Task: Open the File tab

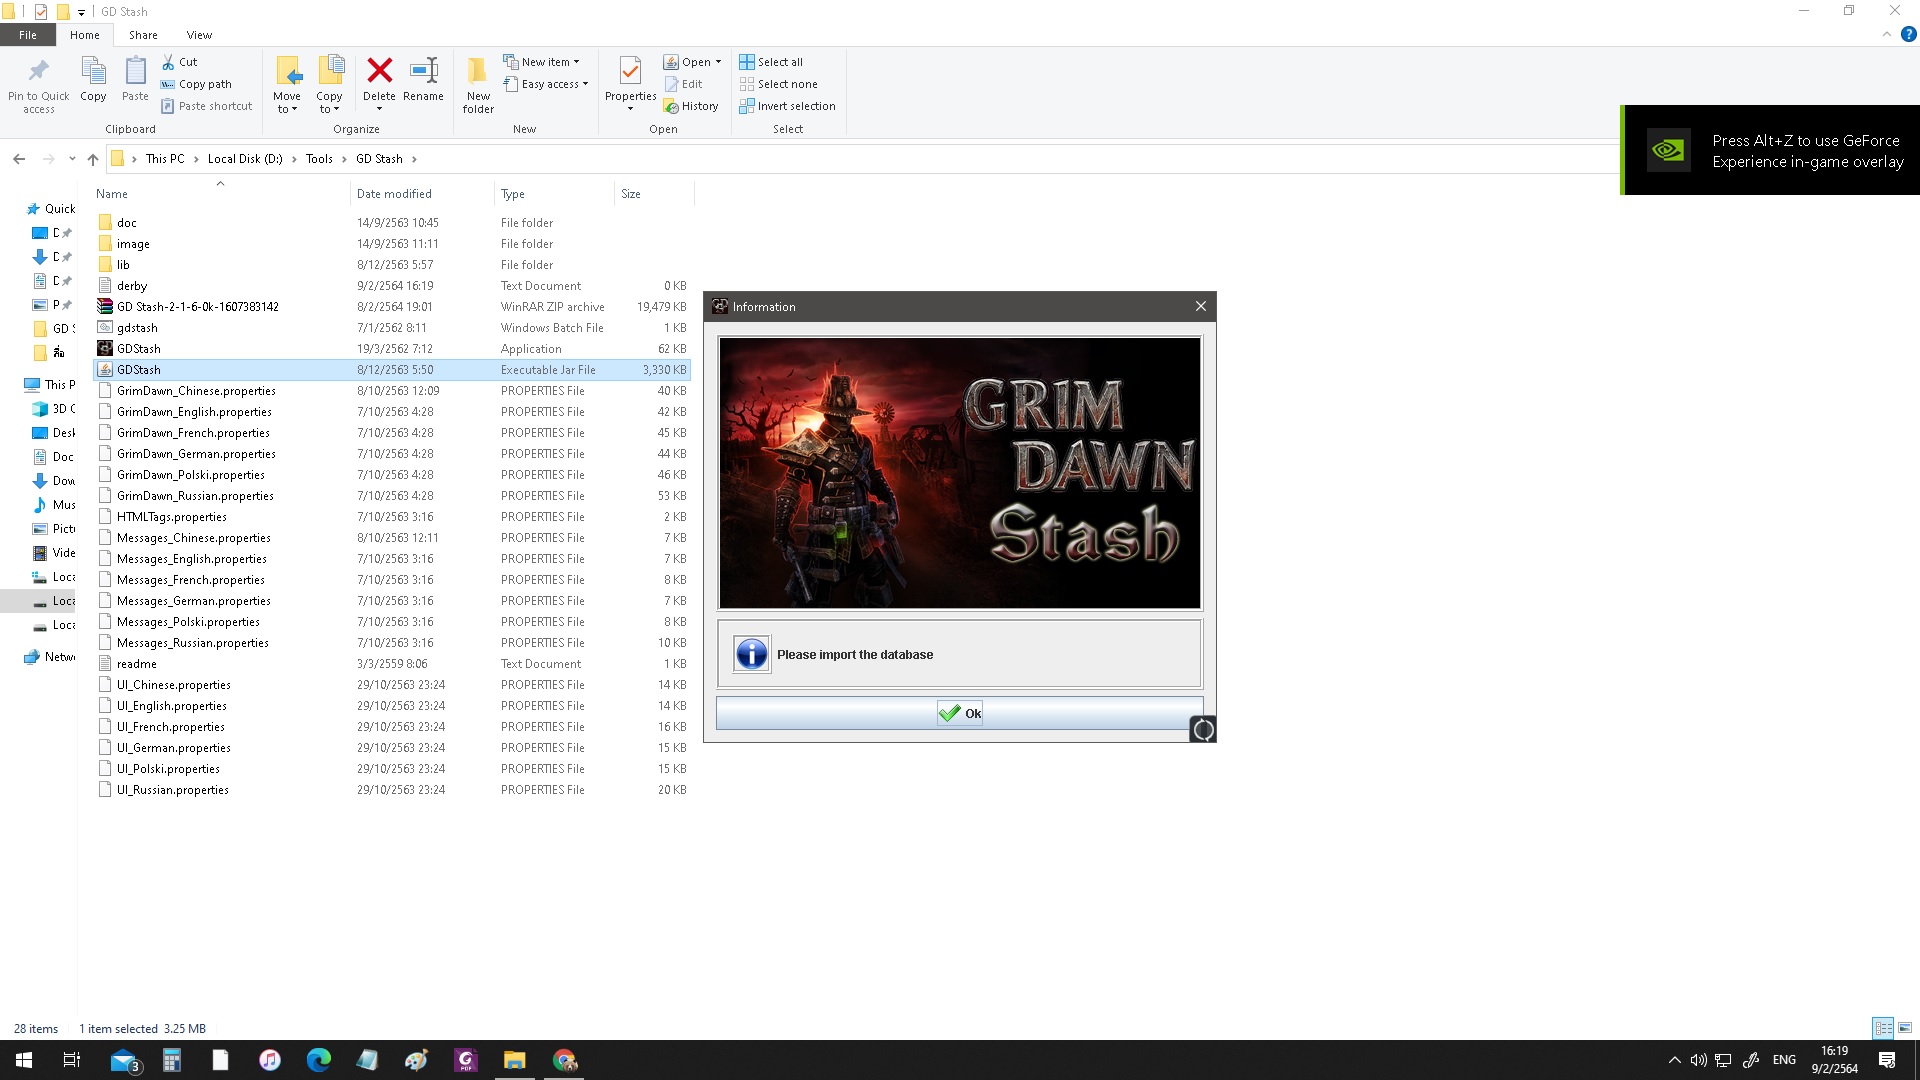Action: 28,35
